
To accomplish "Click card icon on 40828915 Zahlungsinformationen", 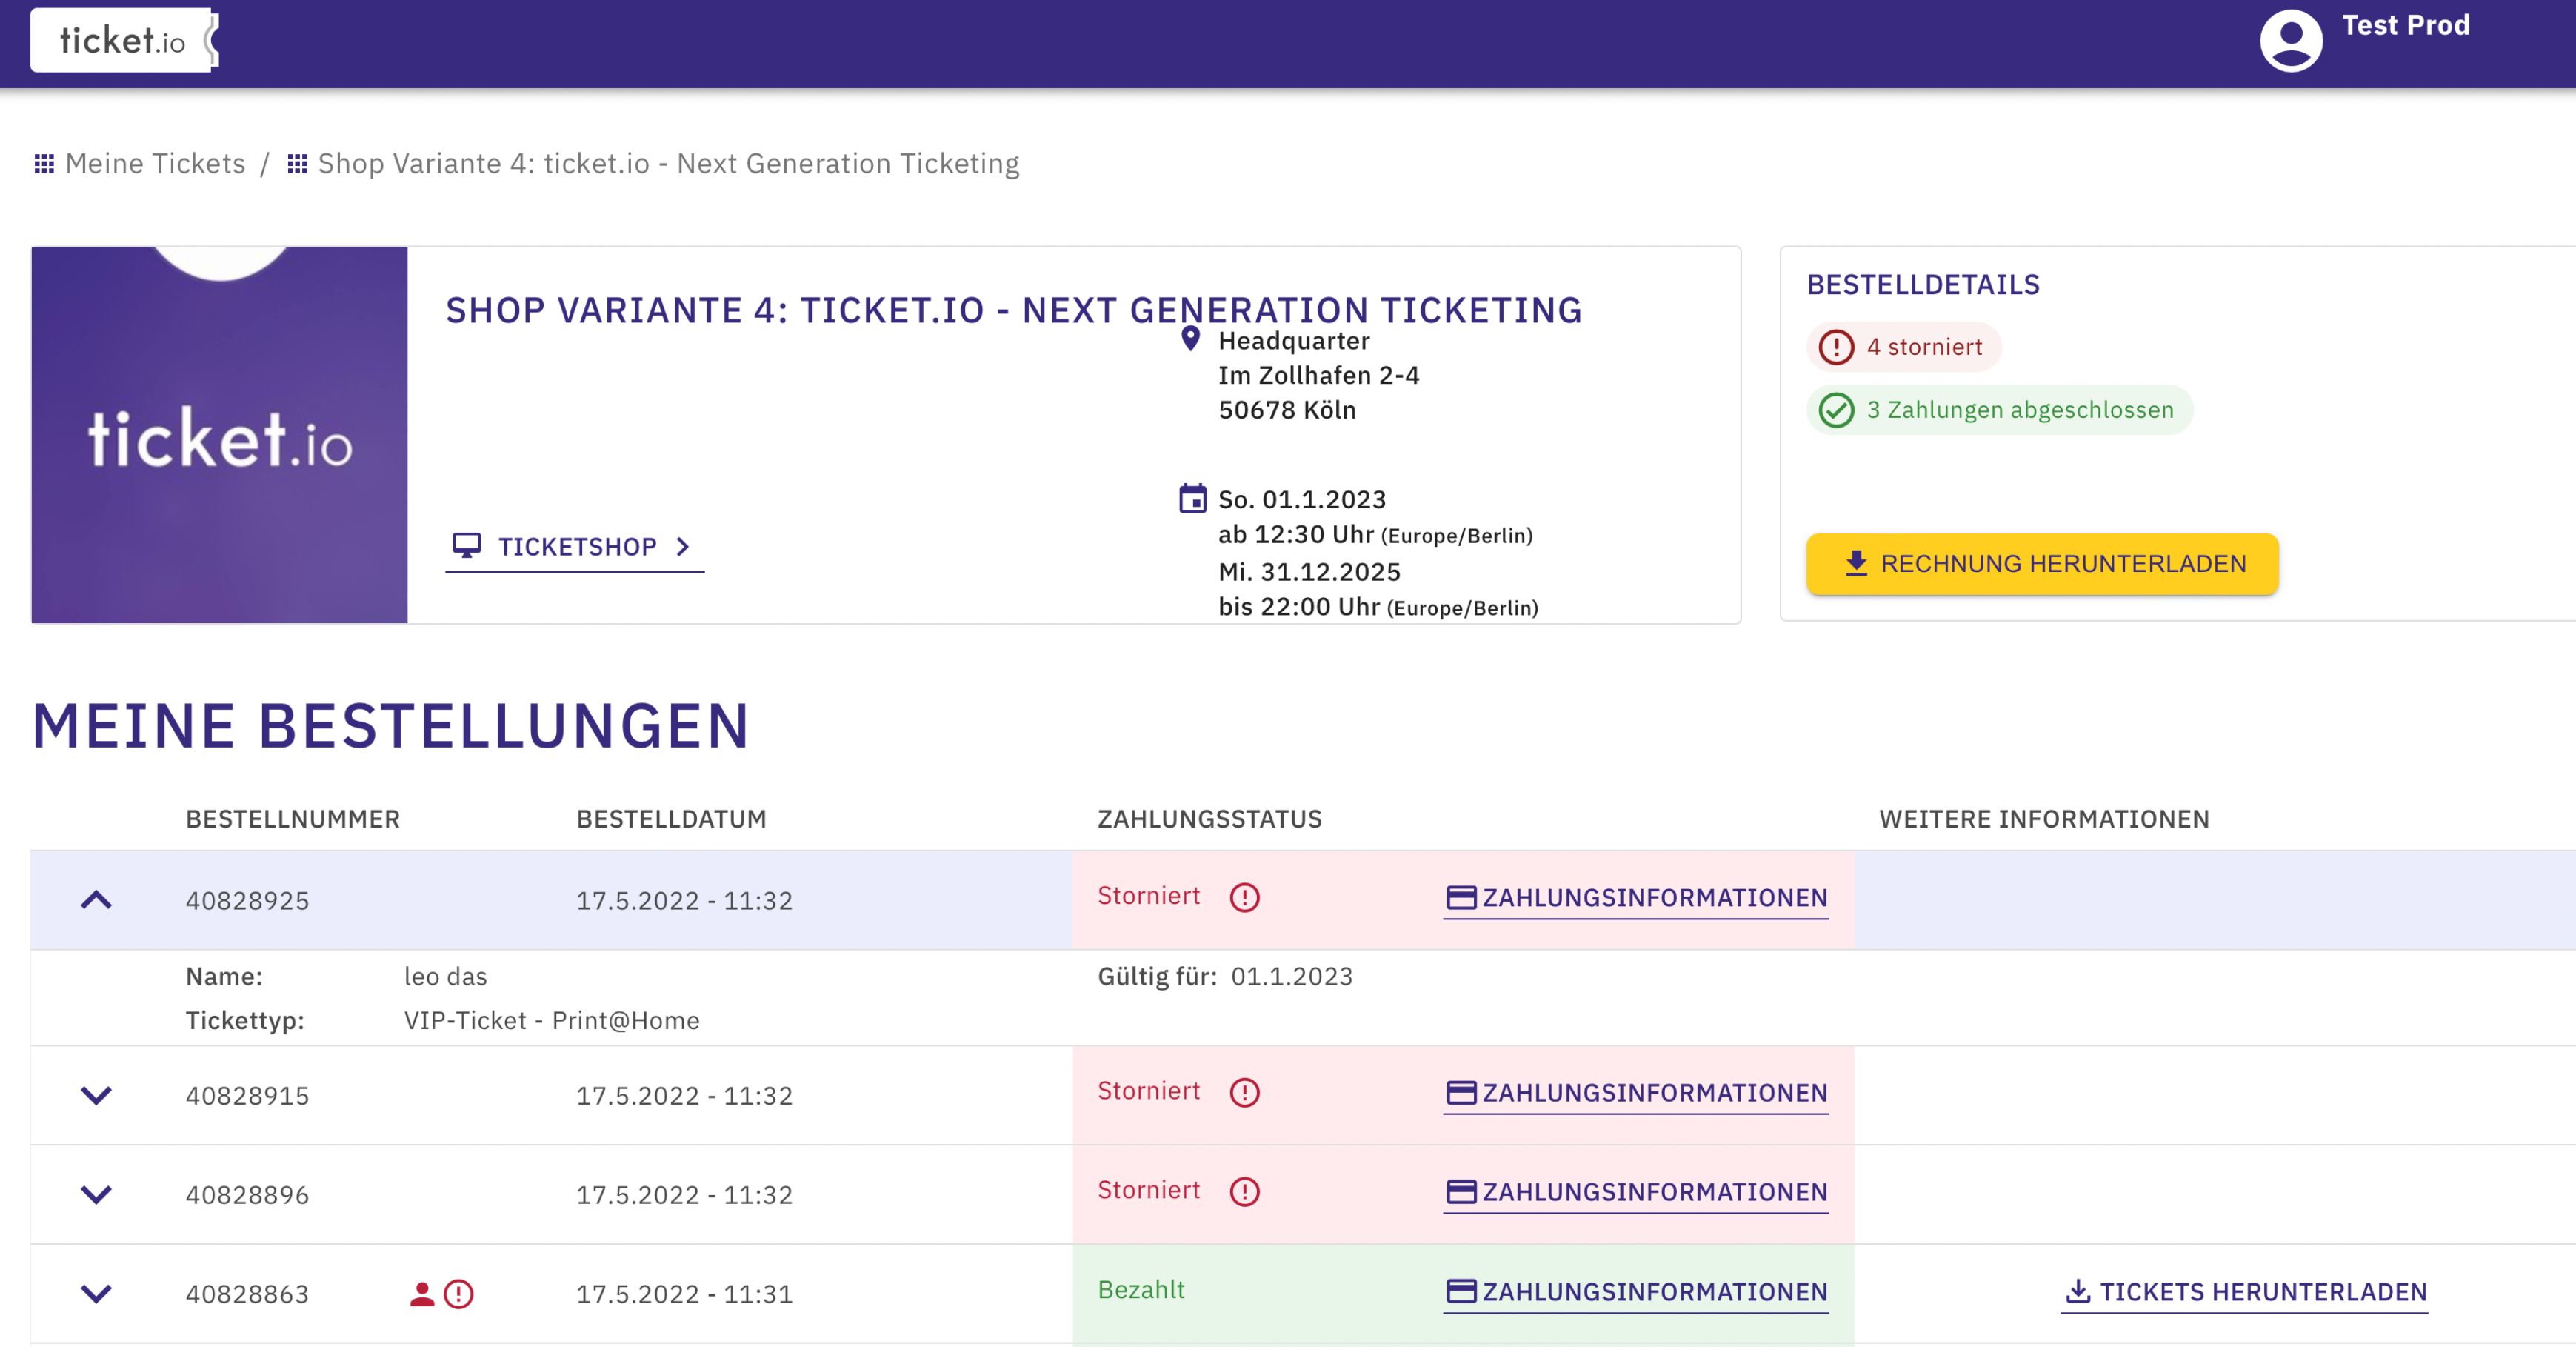I will click(1461, 1092).
